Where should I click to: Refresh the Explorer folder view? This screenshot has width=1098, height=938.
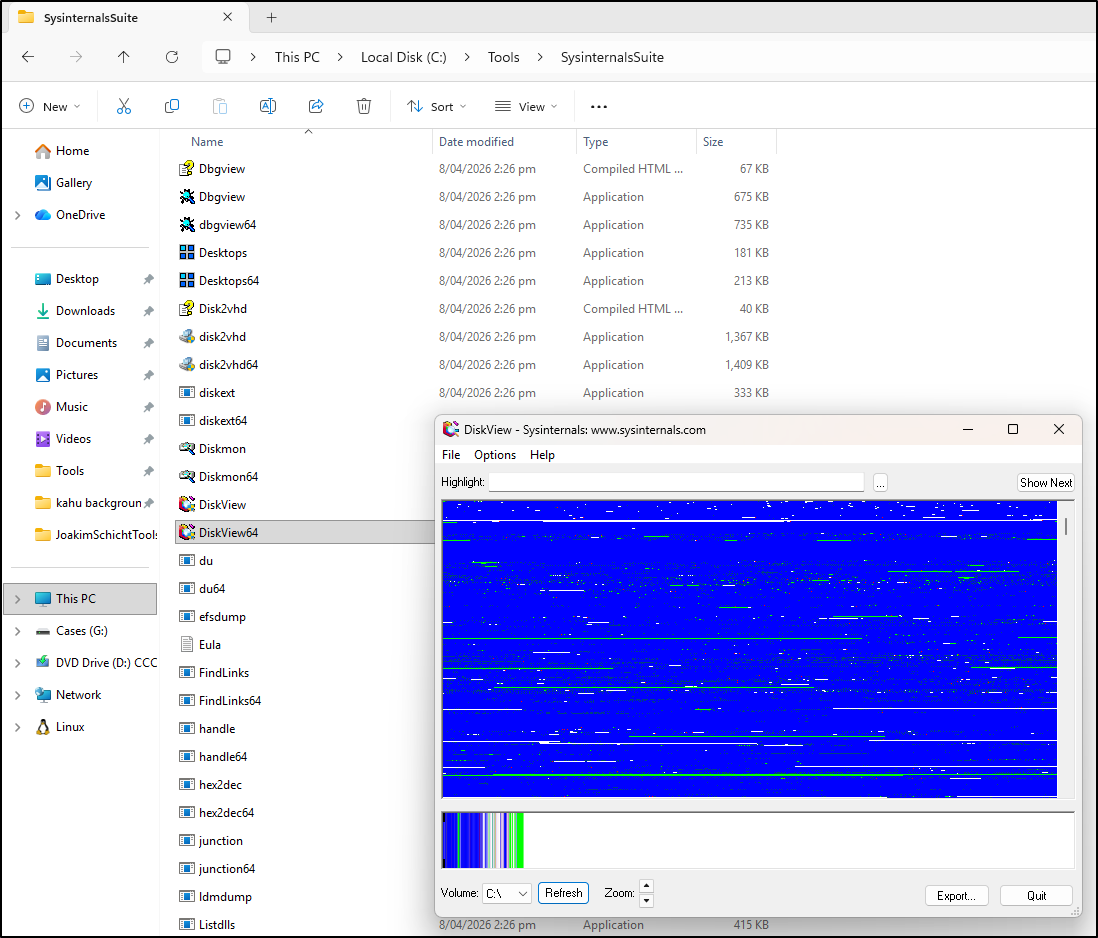click(172, 57)
